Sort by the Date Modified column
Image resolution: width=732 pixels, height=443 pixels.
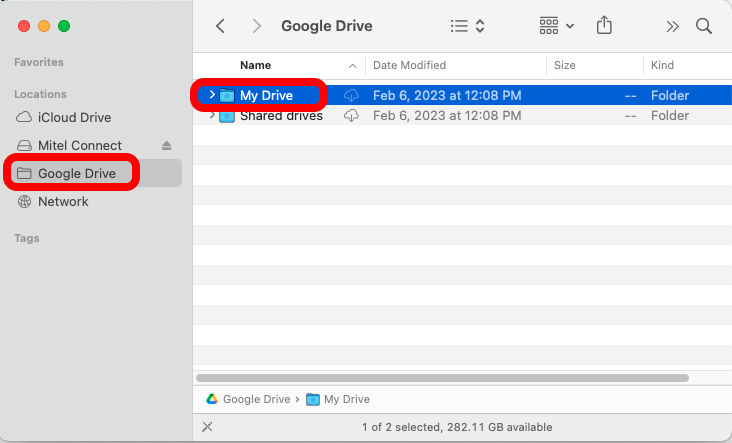click(x=409, y=65)
